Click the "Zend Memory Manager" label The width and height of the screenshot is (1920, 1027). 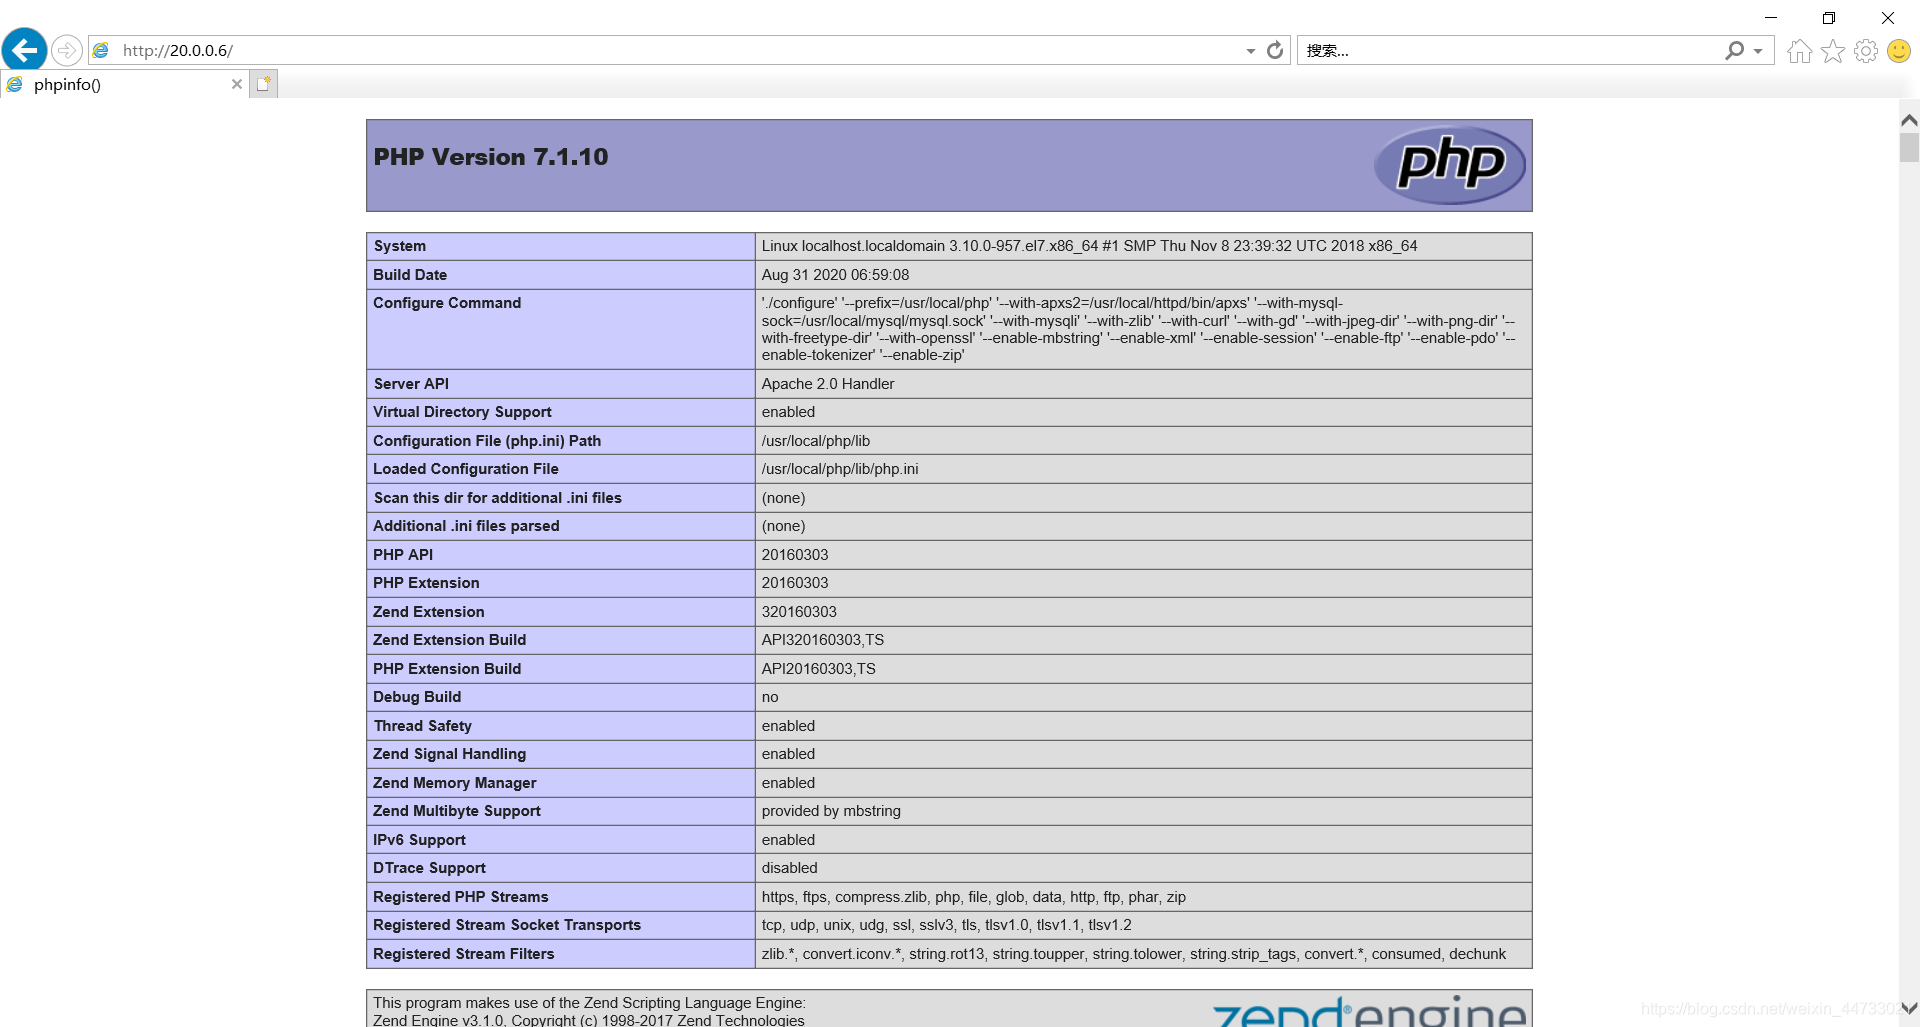tap(455, 783)
